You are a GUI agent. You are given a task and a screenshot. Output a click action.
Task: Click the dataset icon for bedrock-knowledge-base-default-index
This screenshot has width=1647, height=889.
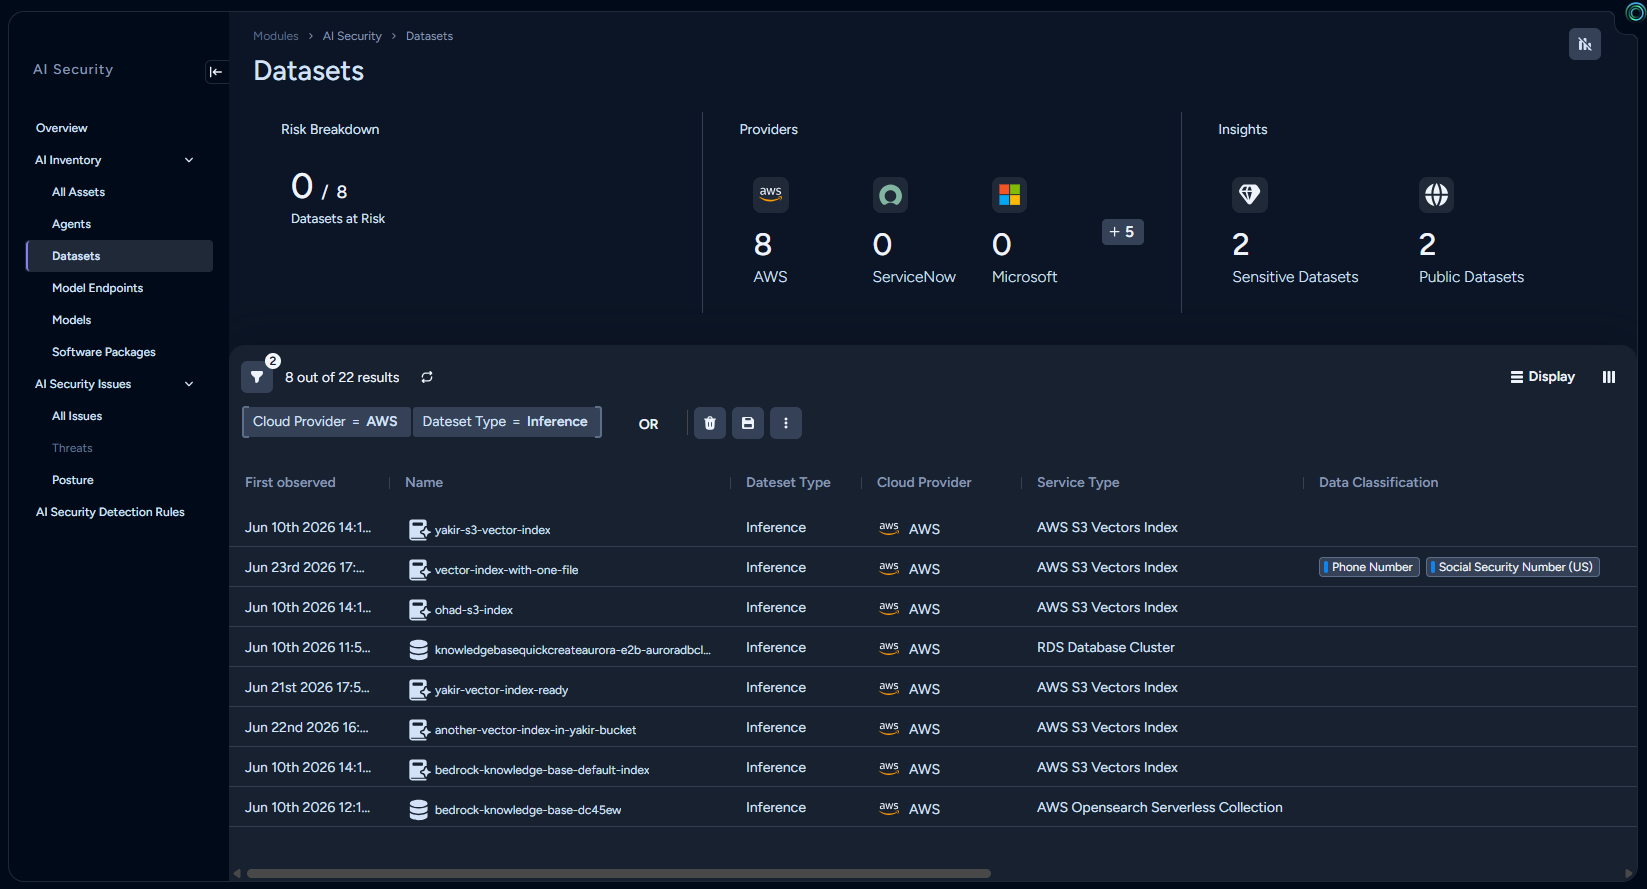(419, 770)
